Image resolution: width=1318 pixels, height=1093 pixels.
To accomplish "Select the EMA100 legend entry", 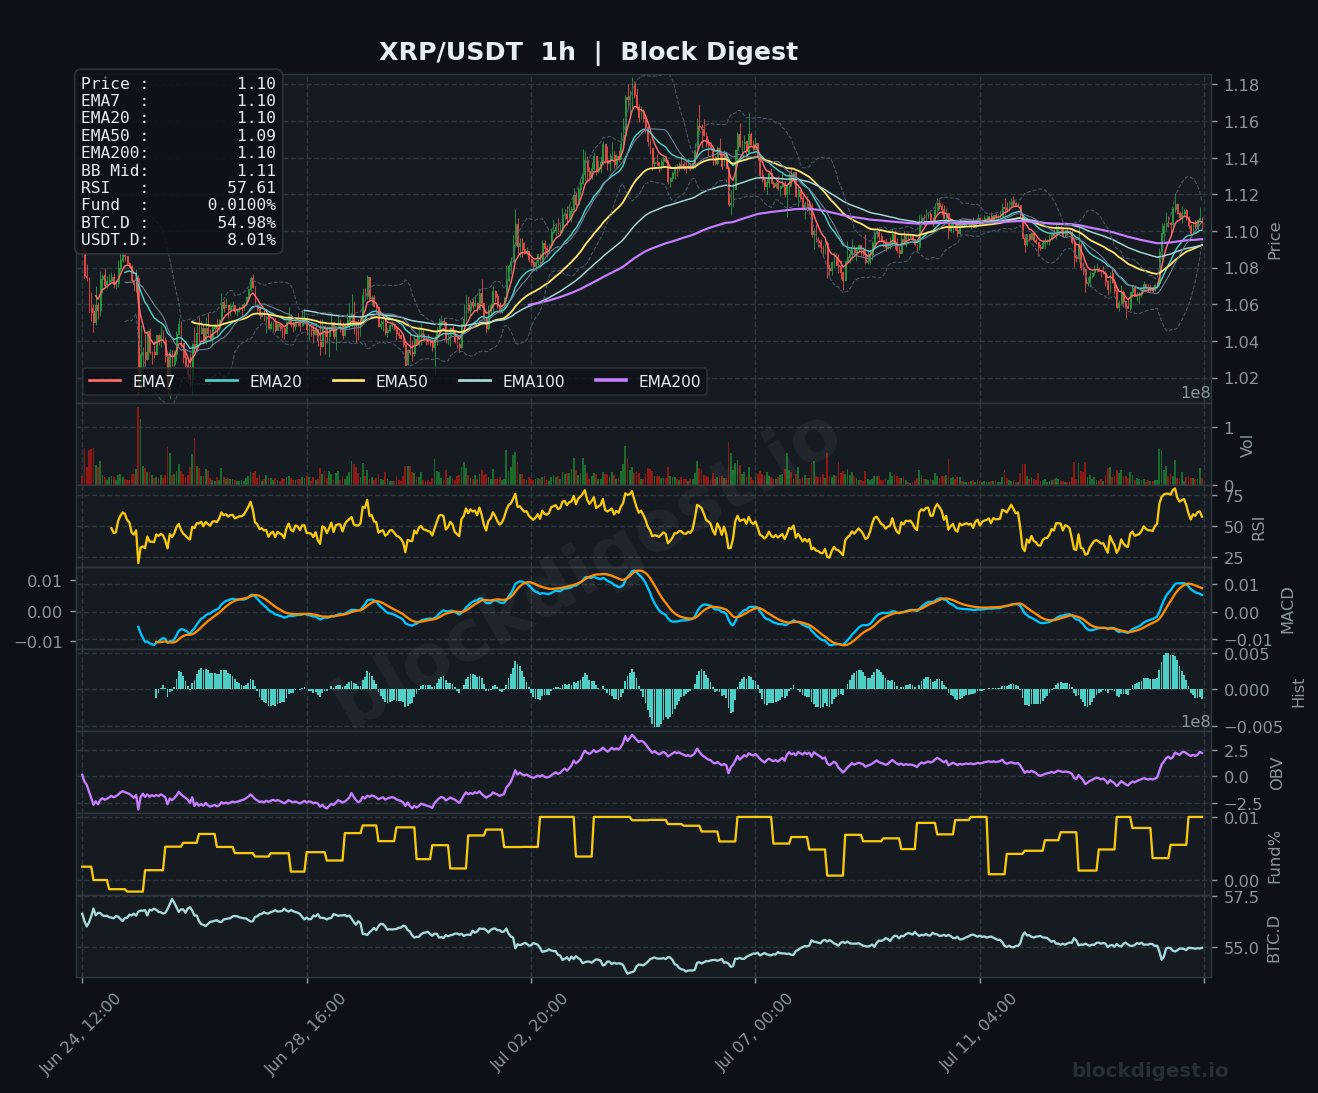I will click(x=511, y=381).
